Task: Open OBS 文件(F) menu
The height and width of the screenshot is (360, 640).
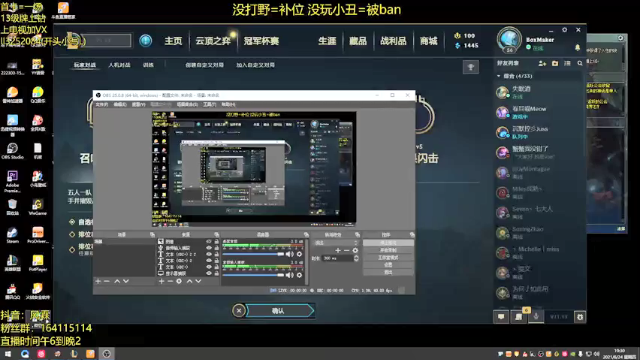Action: [x=102, y=104]
